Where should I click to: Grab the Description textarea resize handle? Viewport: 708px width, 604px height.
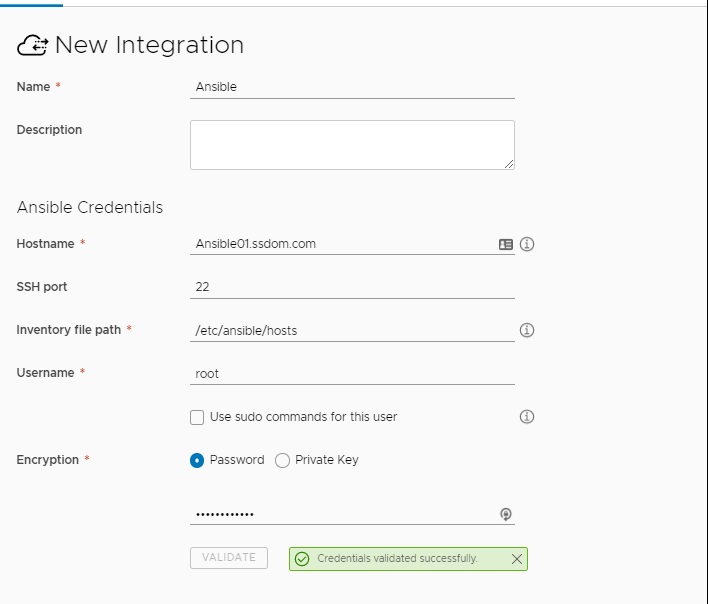point(509,164)
